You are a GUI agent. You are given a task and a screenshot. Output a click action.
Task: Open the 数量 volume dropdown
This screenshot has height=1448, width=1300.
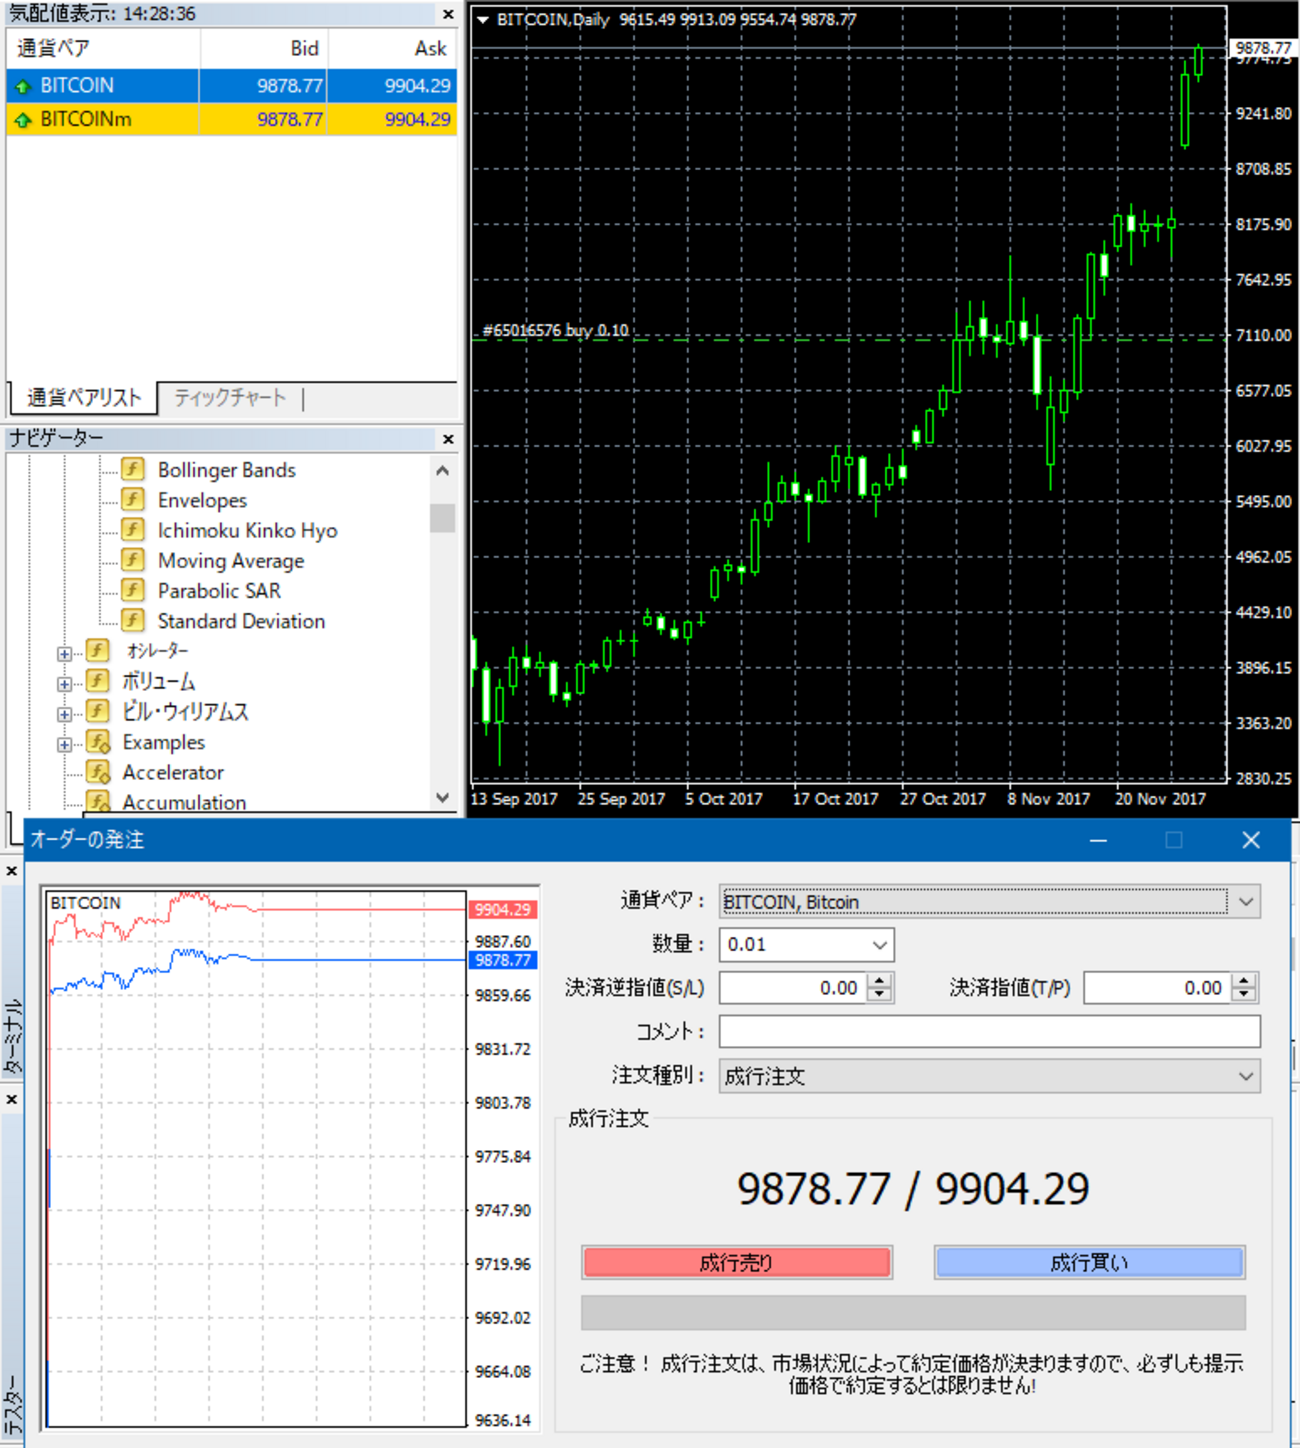pyautogui.click(x=879, y=945)
